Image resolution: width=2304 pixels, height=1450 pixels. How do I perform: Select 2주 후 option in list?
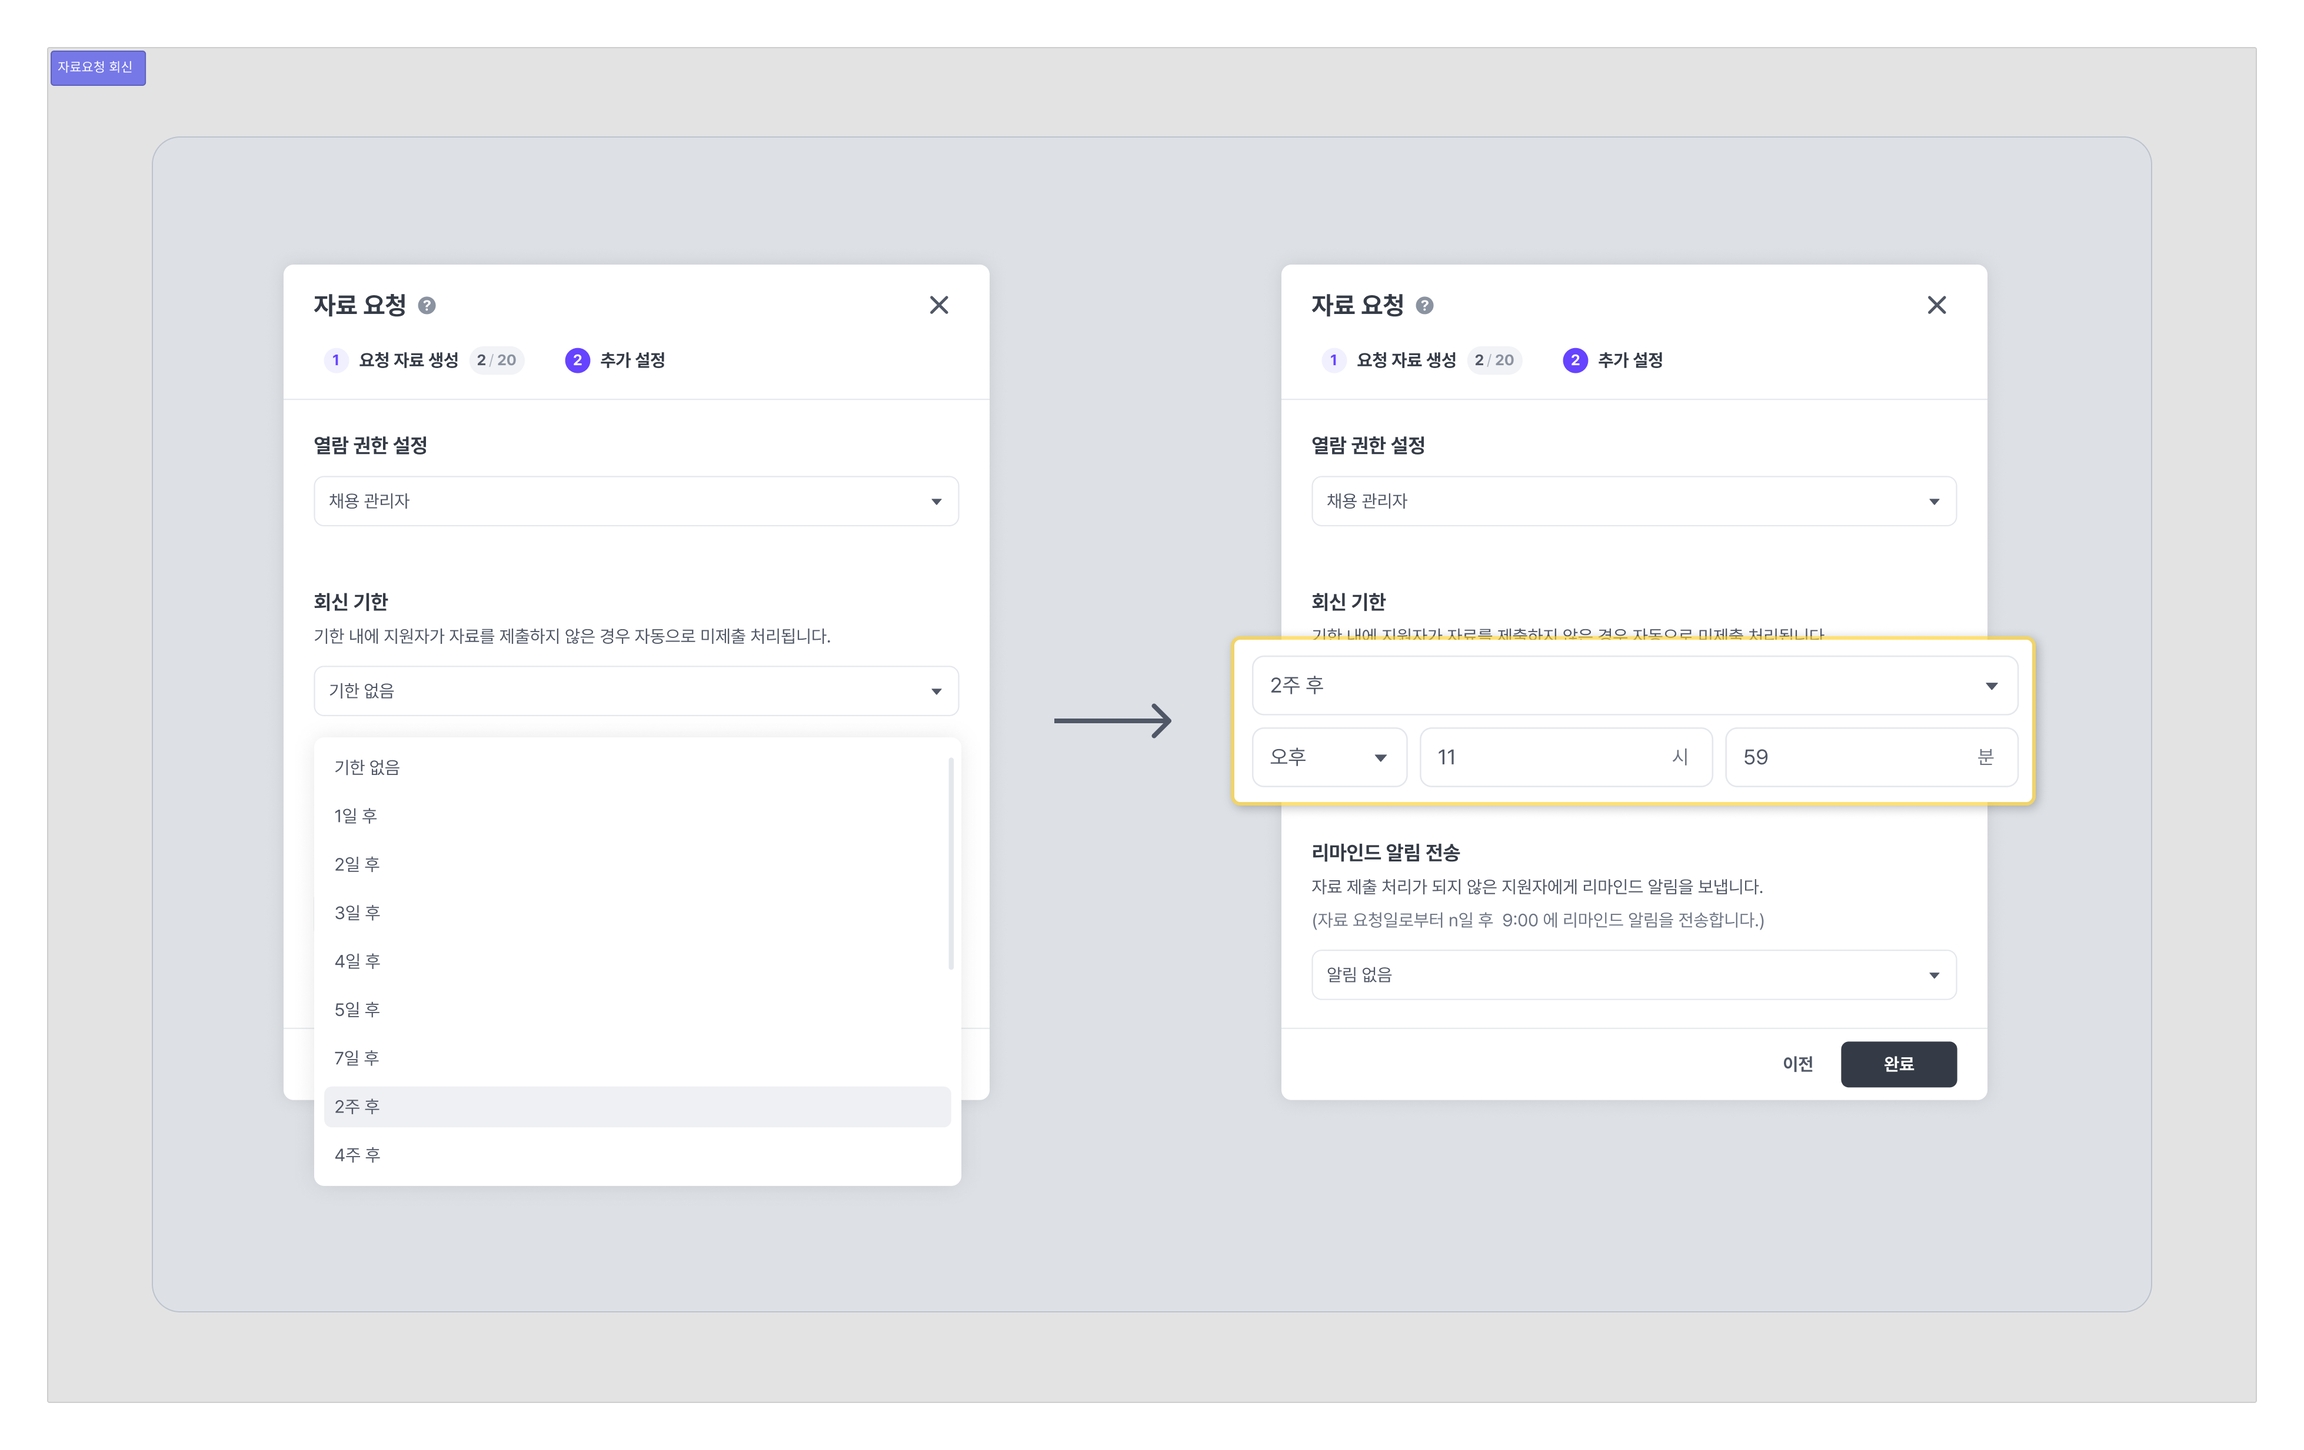click(x=358, y=1107)
